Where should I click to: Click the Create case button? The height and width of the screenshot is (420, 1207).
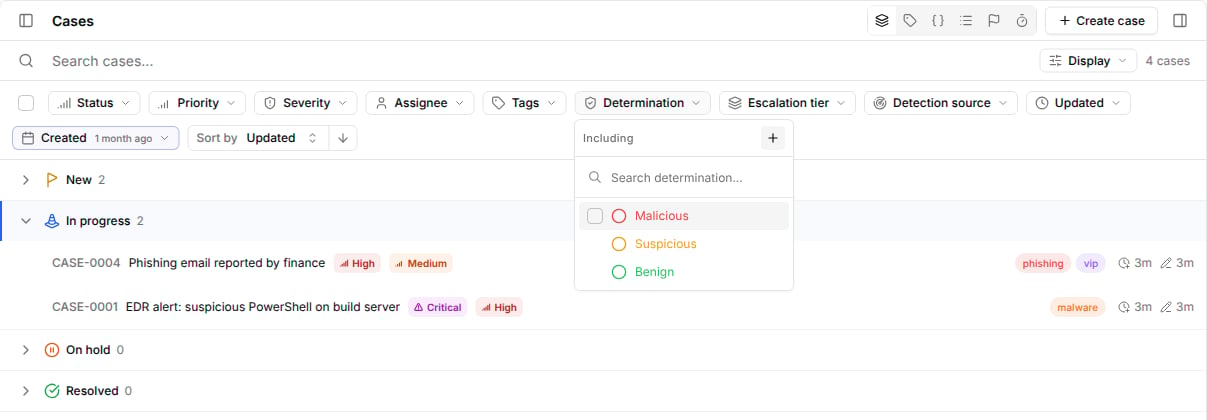click(1101, 20)
